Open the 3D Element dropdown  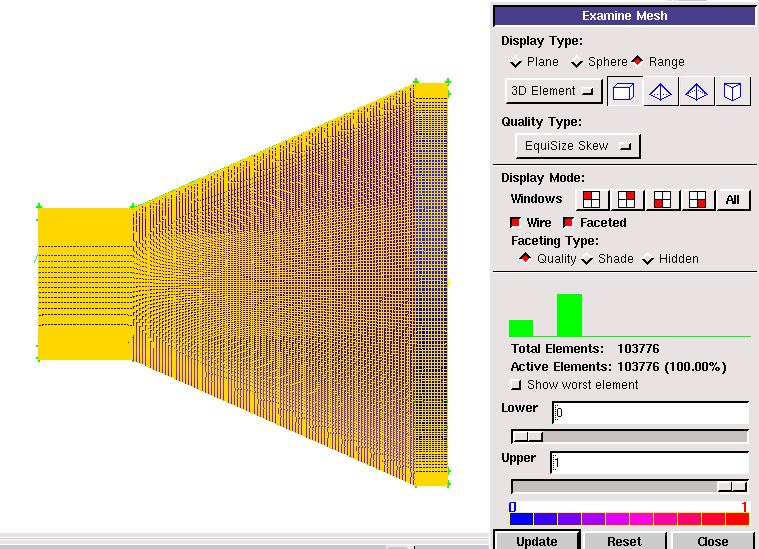click(553, 91)
